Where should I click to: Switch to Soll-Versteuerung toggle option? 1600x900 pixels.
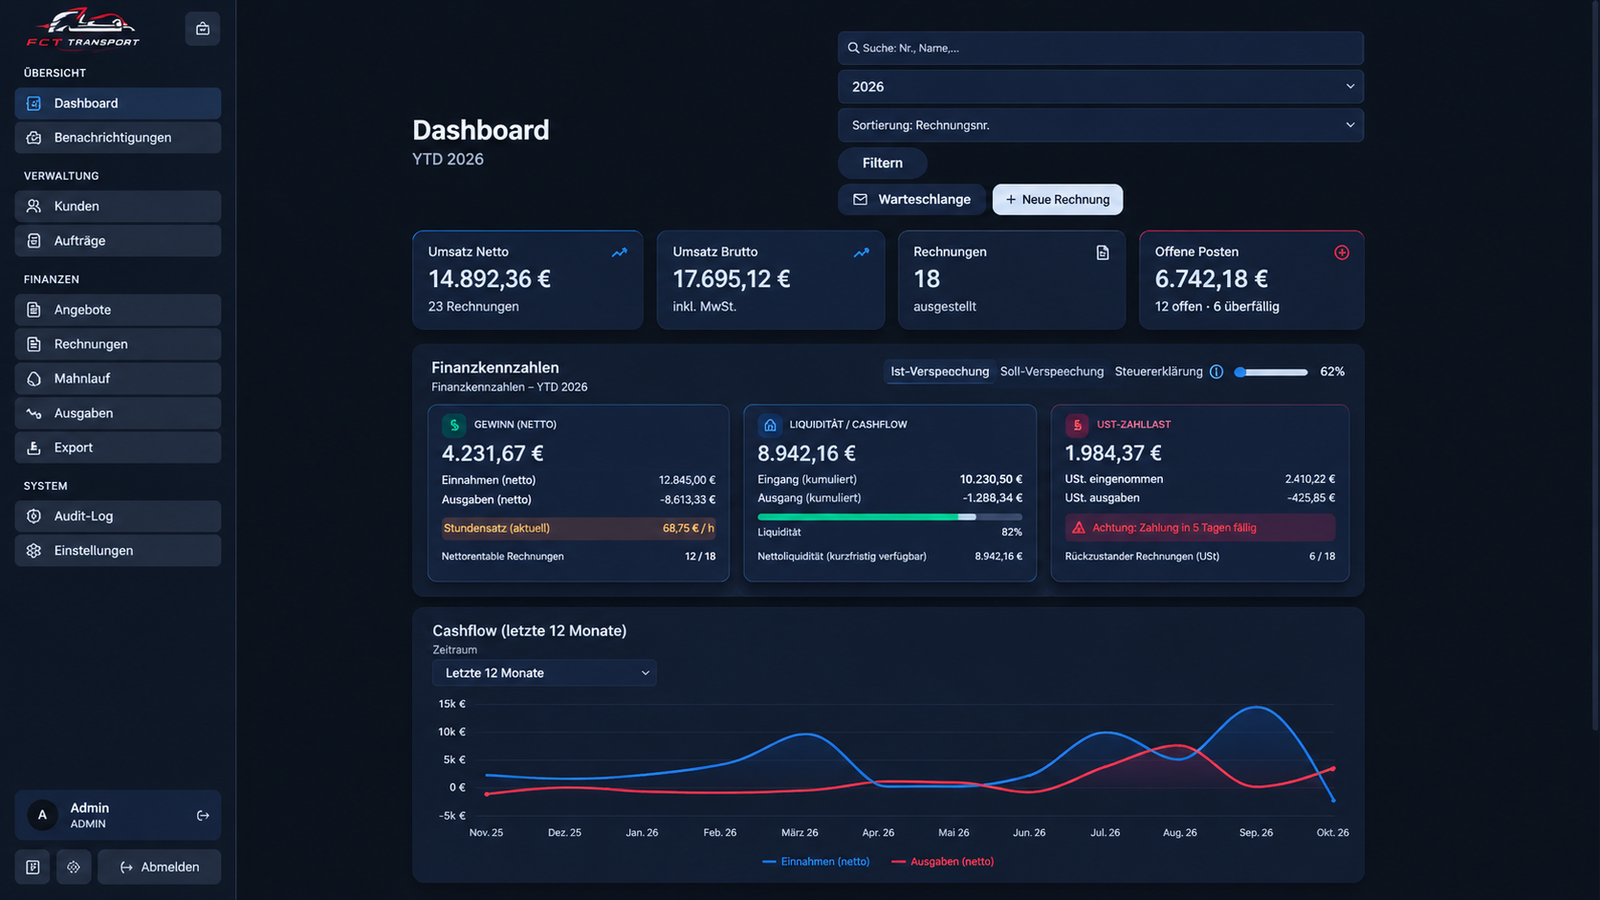[x=1052, y=372]
